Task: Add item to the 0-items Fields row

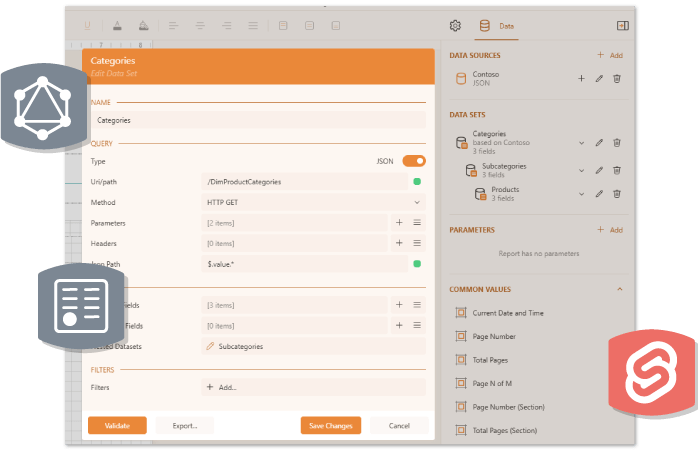Action: pos(399,325)
